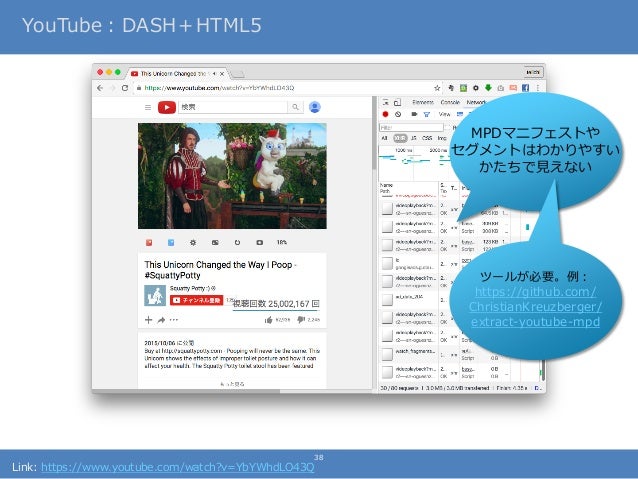Click the YouTube logo
The image size is (638, 479).
[x=167, y=107]
